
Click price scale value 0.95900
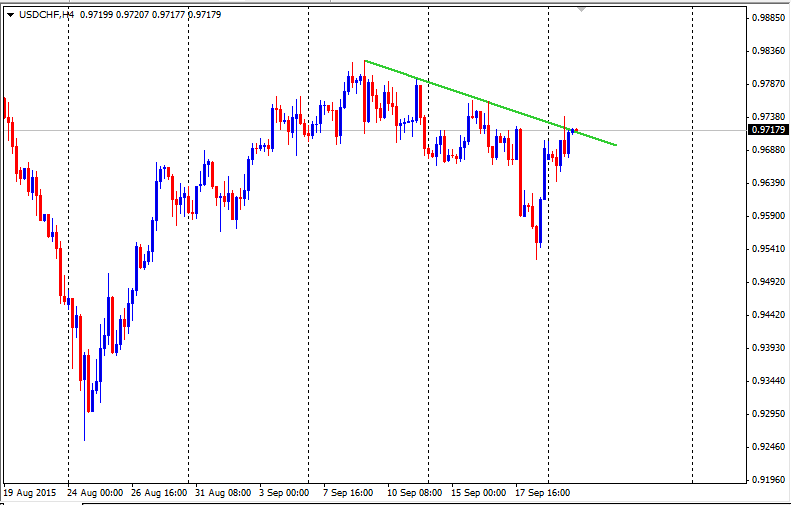(768, 215)
